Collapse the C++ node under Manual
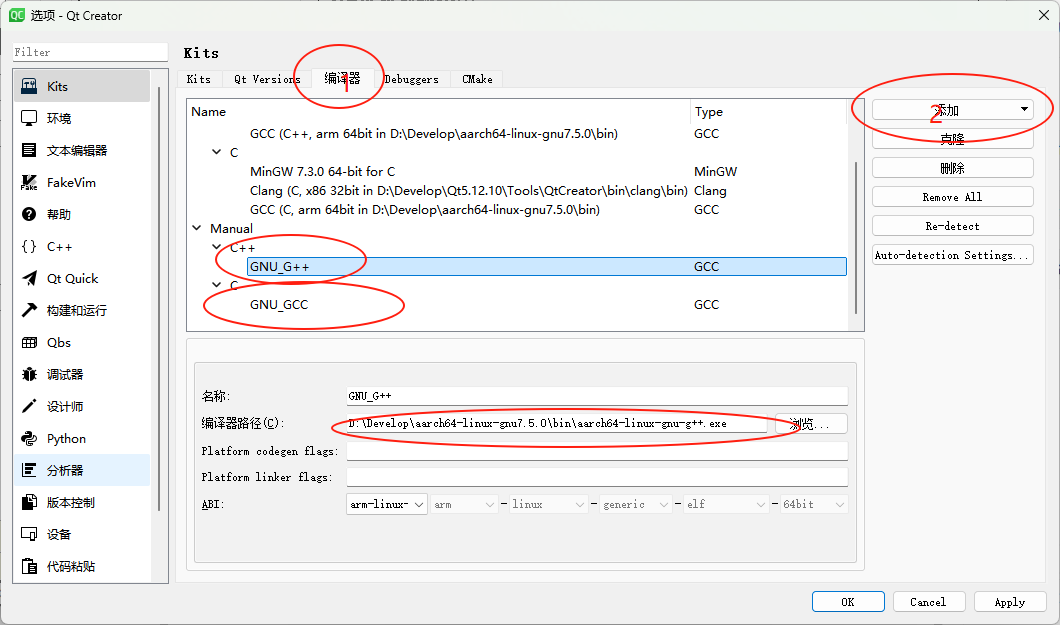This screenshot has width=1060, height=625. pos(216,247)
